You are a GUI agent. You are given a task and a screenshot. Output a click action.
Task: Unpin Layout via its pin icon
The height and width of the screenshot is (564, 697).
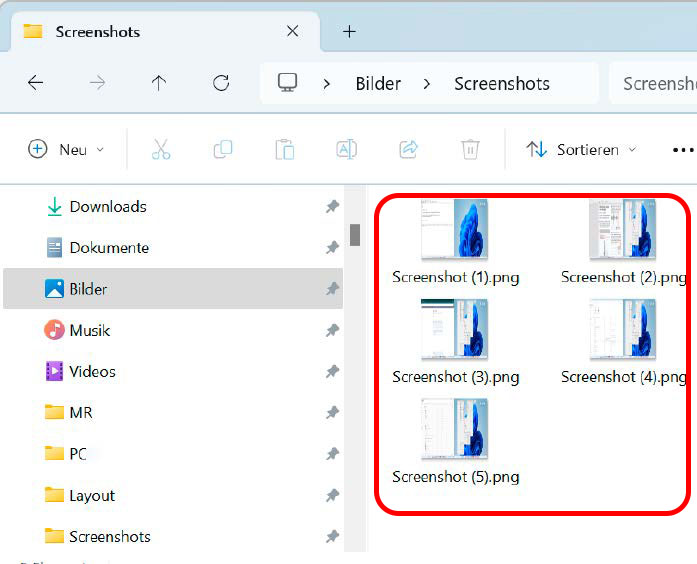(332, 495)
